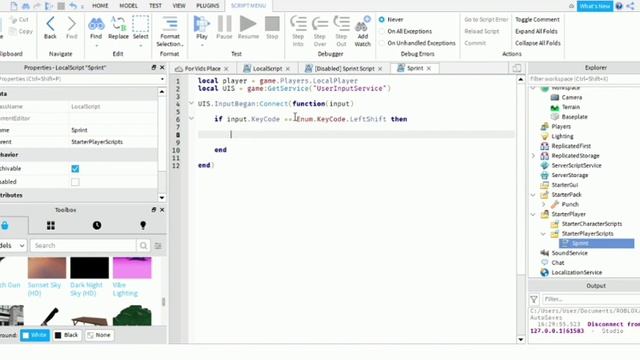640x360 pixels.
Task: Expand the ReplicatedStorage tree node
Action: click(x=533, y=156)
